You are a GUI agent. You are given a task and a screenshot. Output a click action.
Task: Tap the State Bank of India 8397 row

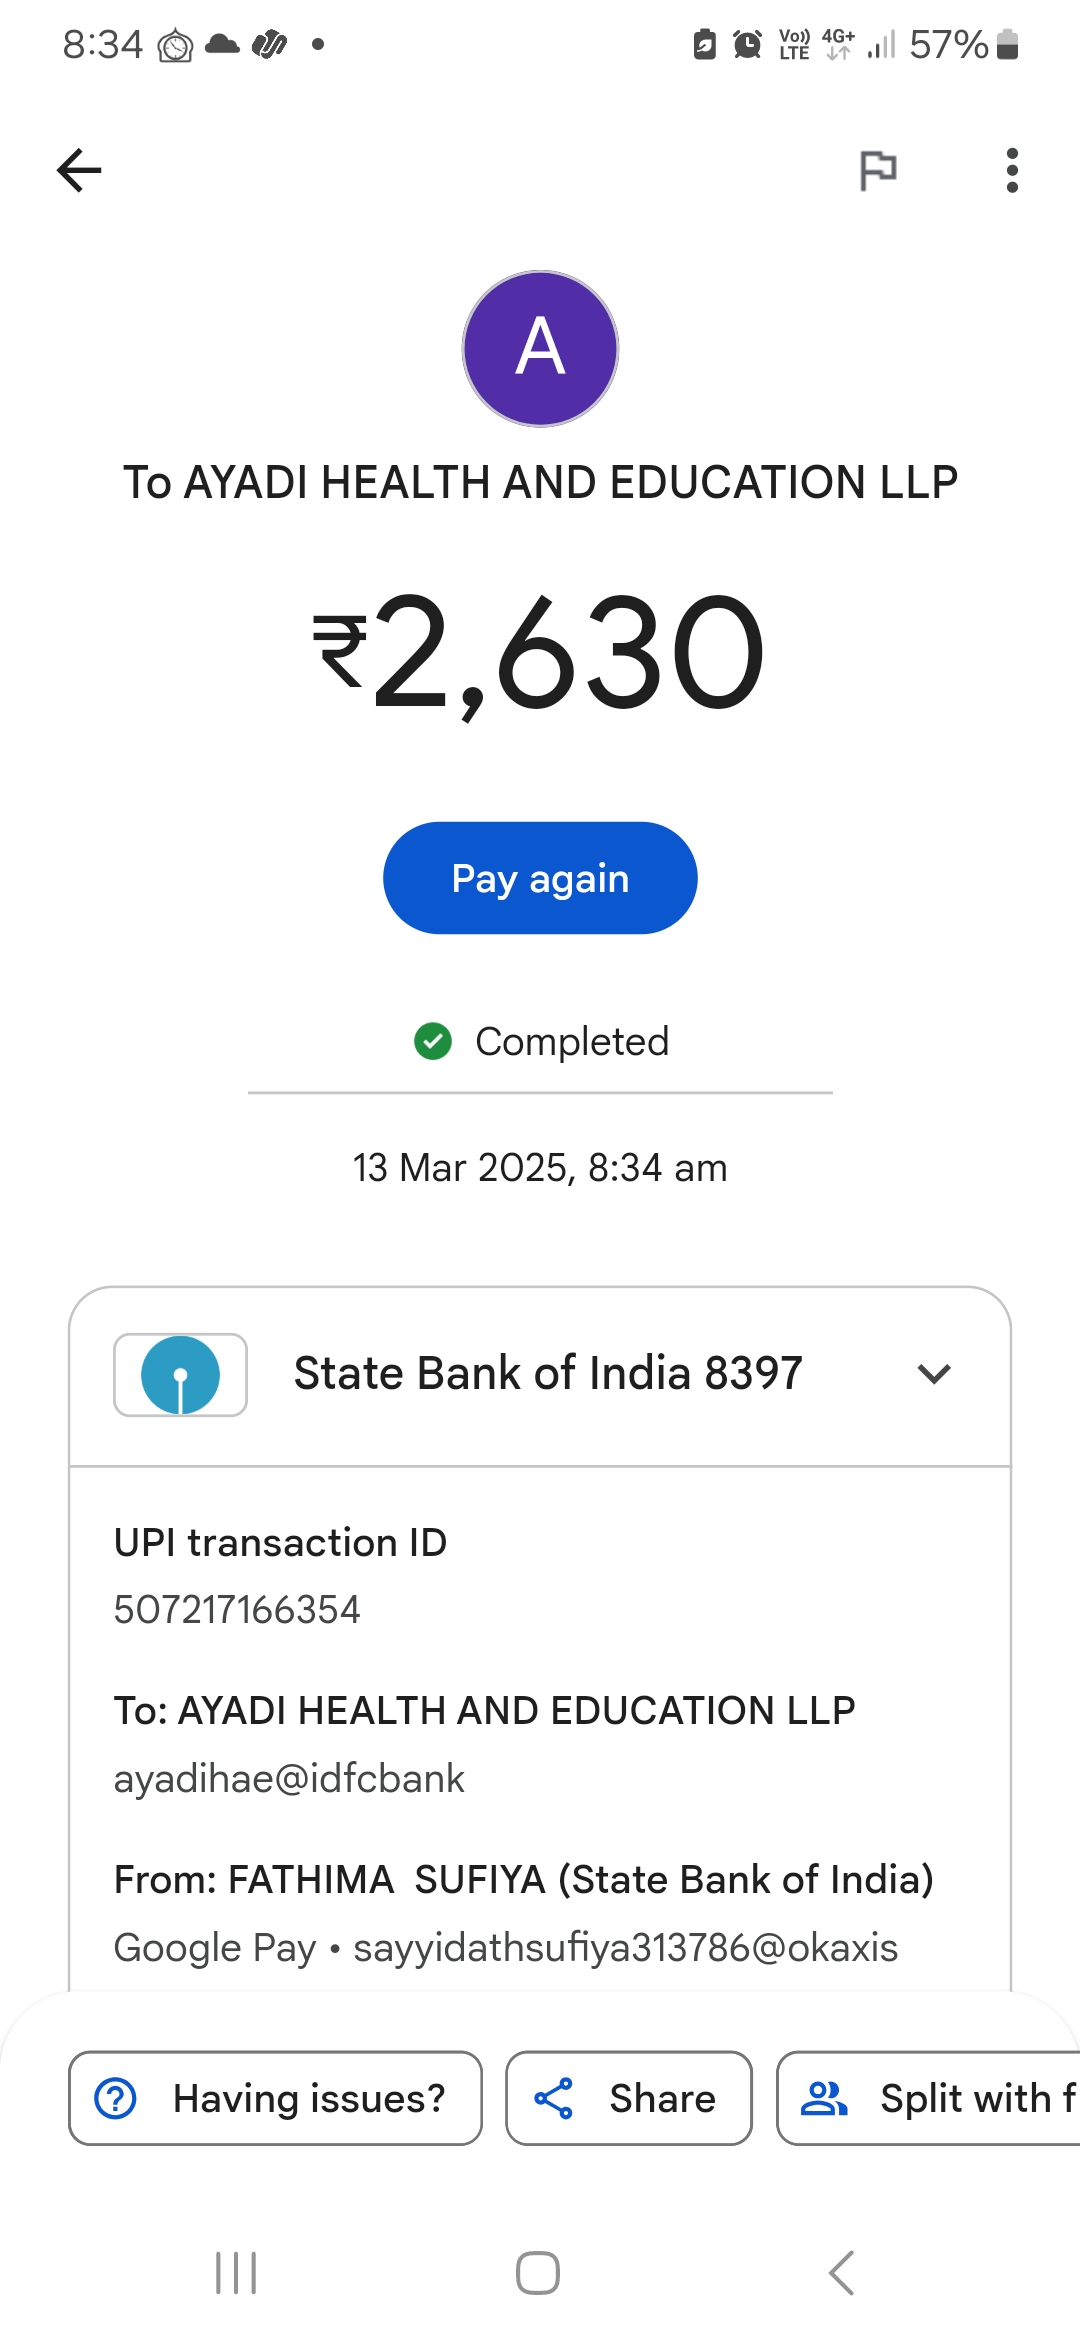click(548, 1375)
